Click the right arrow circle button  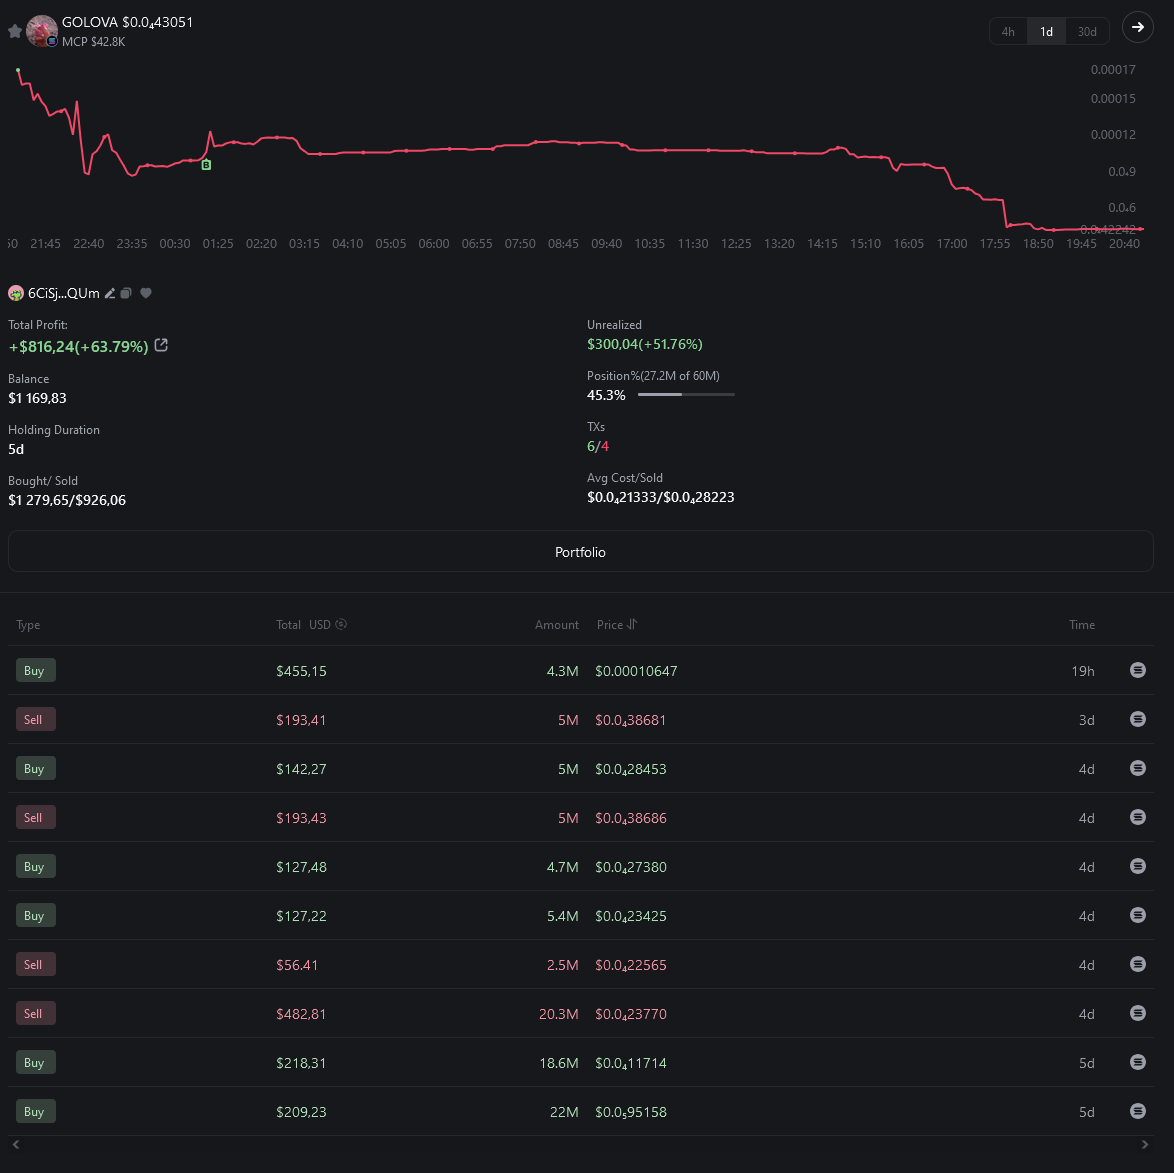point(1137,27)
